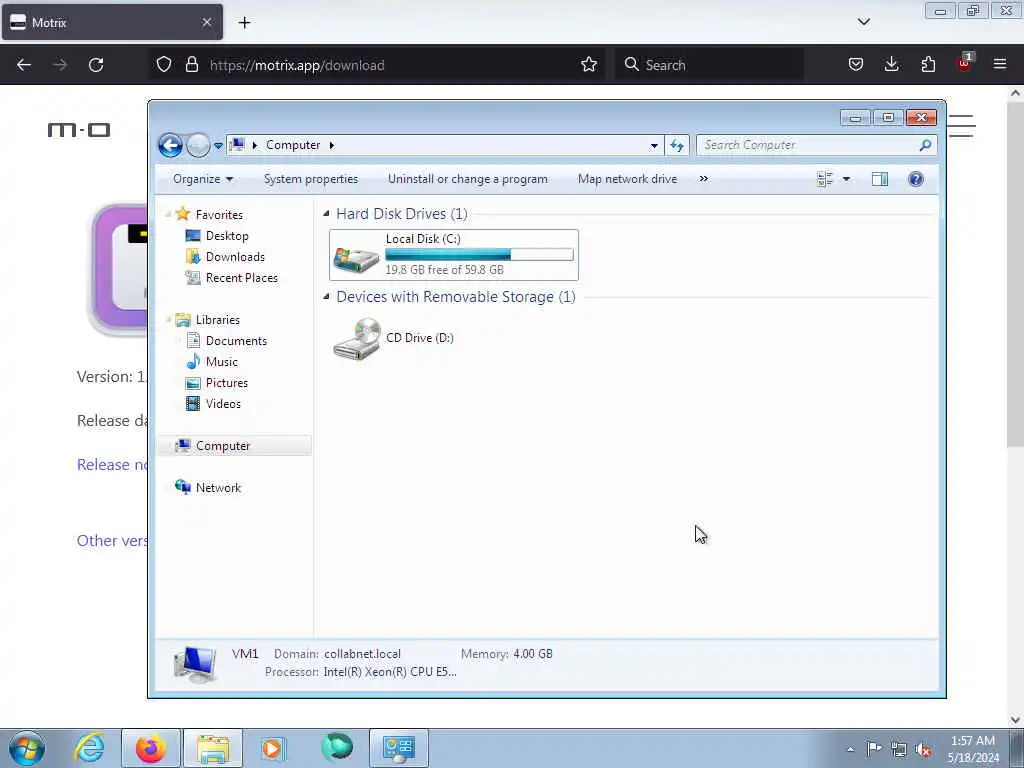Close the Motrix tab

[207, 23]
